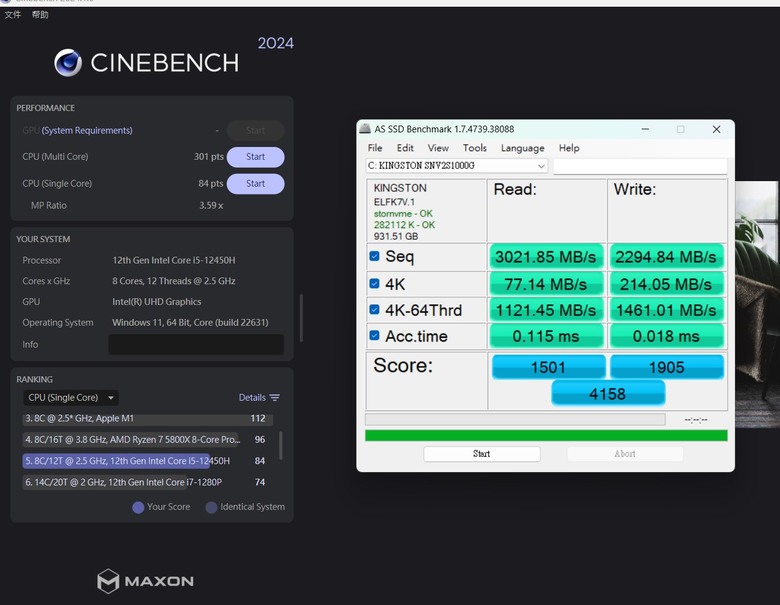780x605 pixels.
Task: Click the Identical System legend dot
Action: (211, 507)
